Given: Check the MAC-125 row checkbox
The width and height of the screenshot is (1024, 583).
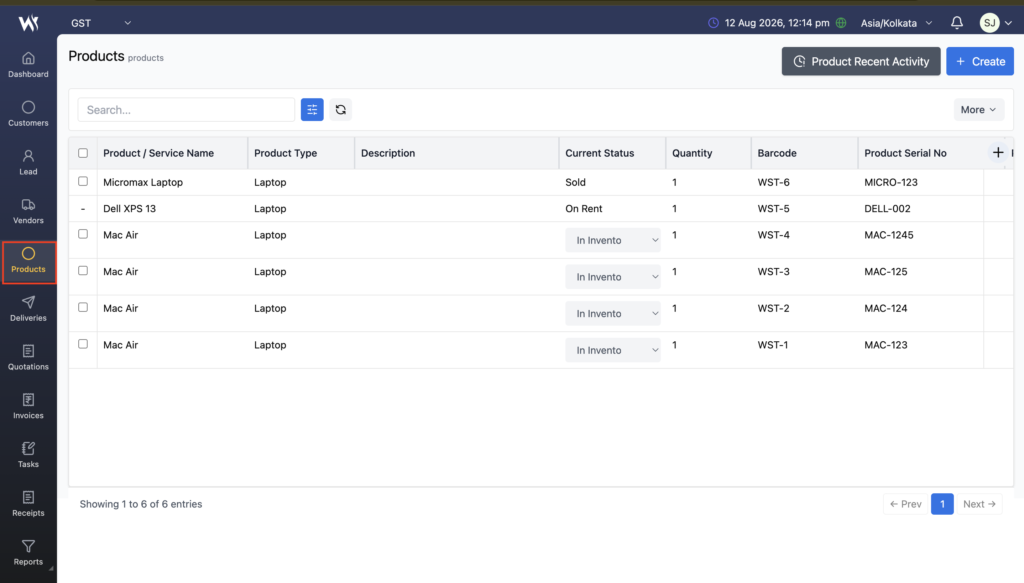Looking at the screenshot, I should (x=83, y=270).
